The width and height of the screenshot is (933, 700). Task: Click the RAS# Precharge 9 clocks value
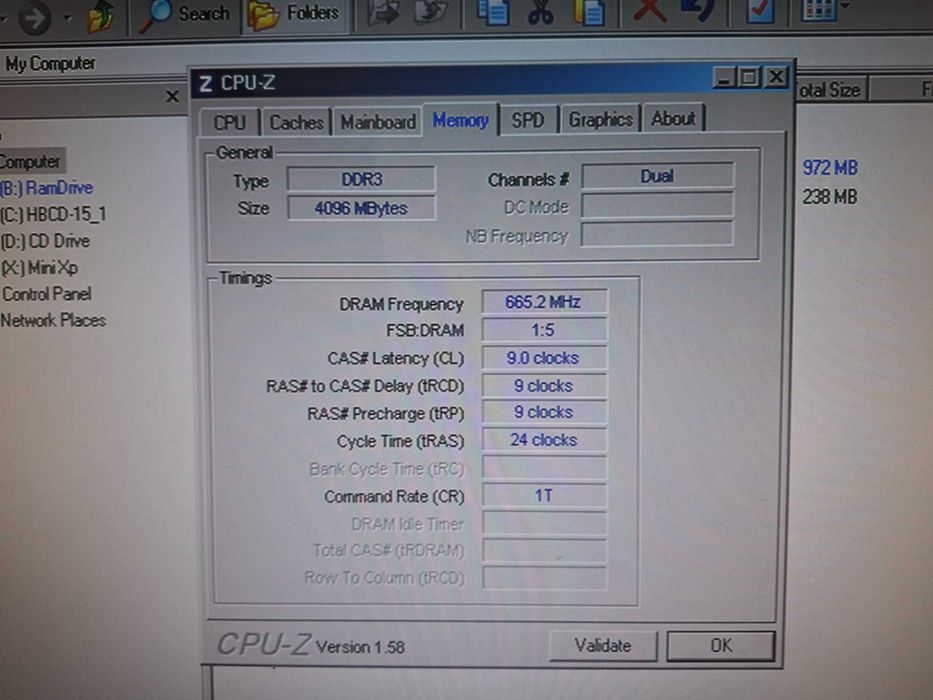point(544,412)
